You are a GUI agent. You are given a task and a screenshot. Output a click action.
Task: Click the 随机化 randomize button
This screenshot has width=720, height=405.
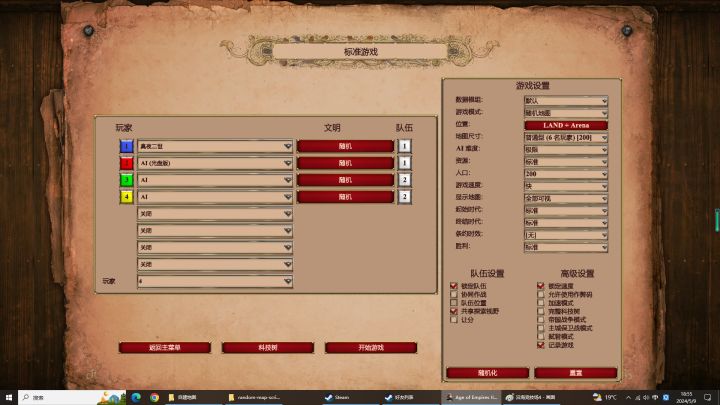[x=487, y=373]
